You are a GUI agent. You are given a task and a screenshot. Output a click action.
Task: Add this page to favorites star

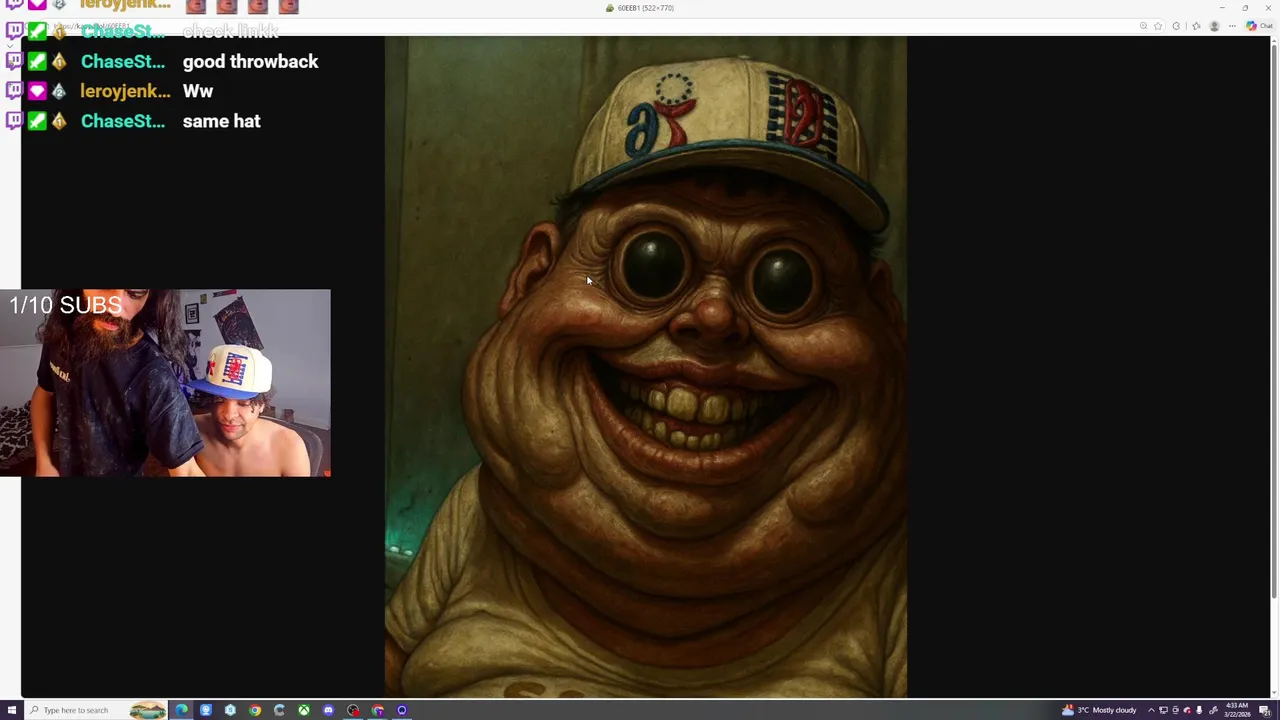coord(1158,26)
